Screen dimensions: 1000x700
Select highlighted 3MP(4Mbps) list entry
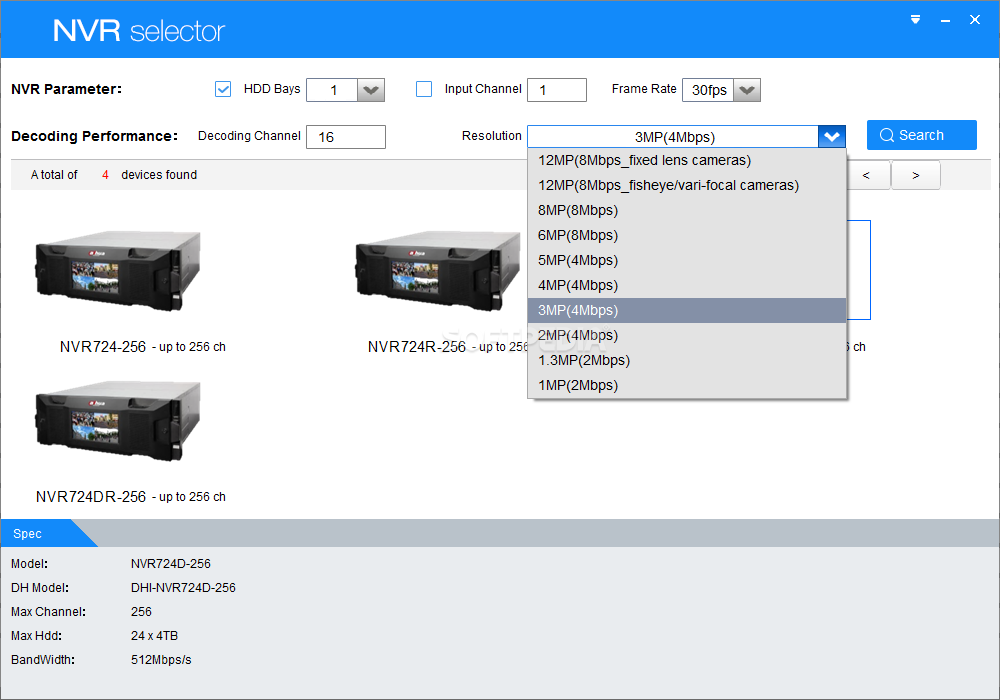point(687,310)
